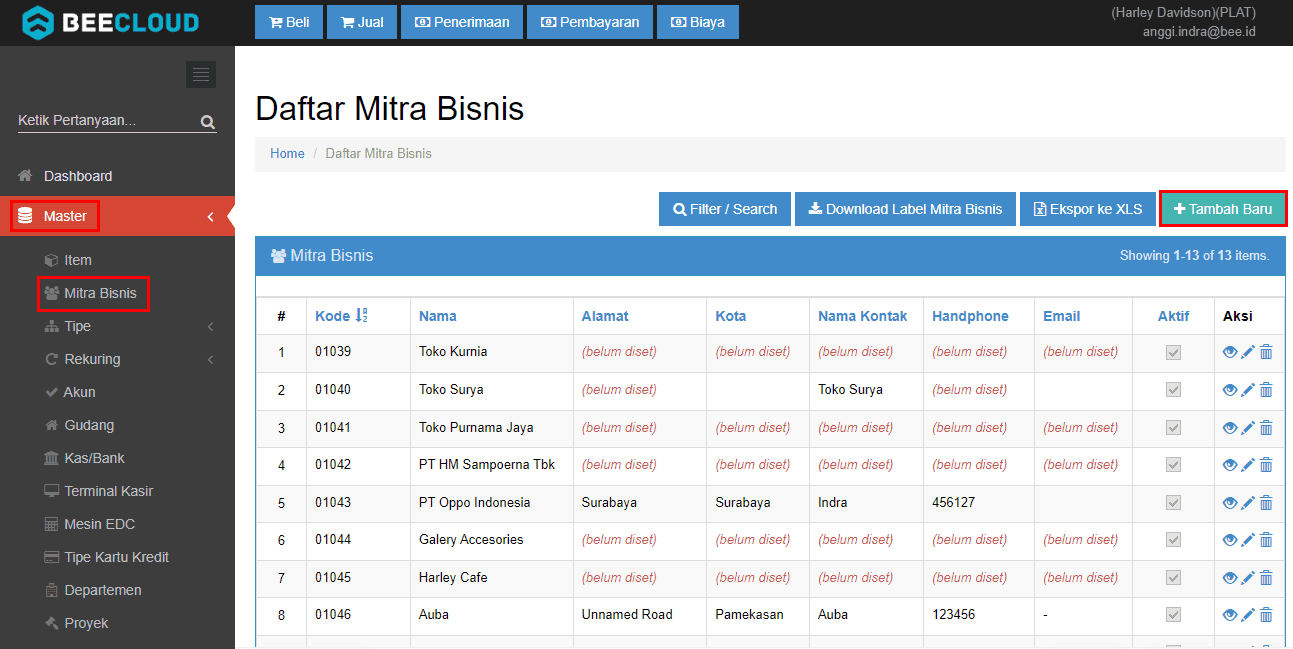Screen dimensions: 1293x649
Task: Edit Harley Cafe using the pencil icon
Action: click(1247, 578)
